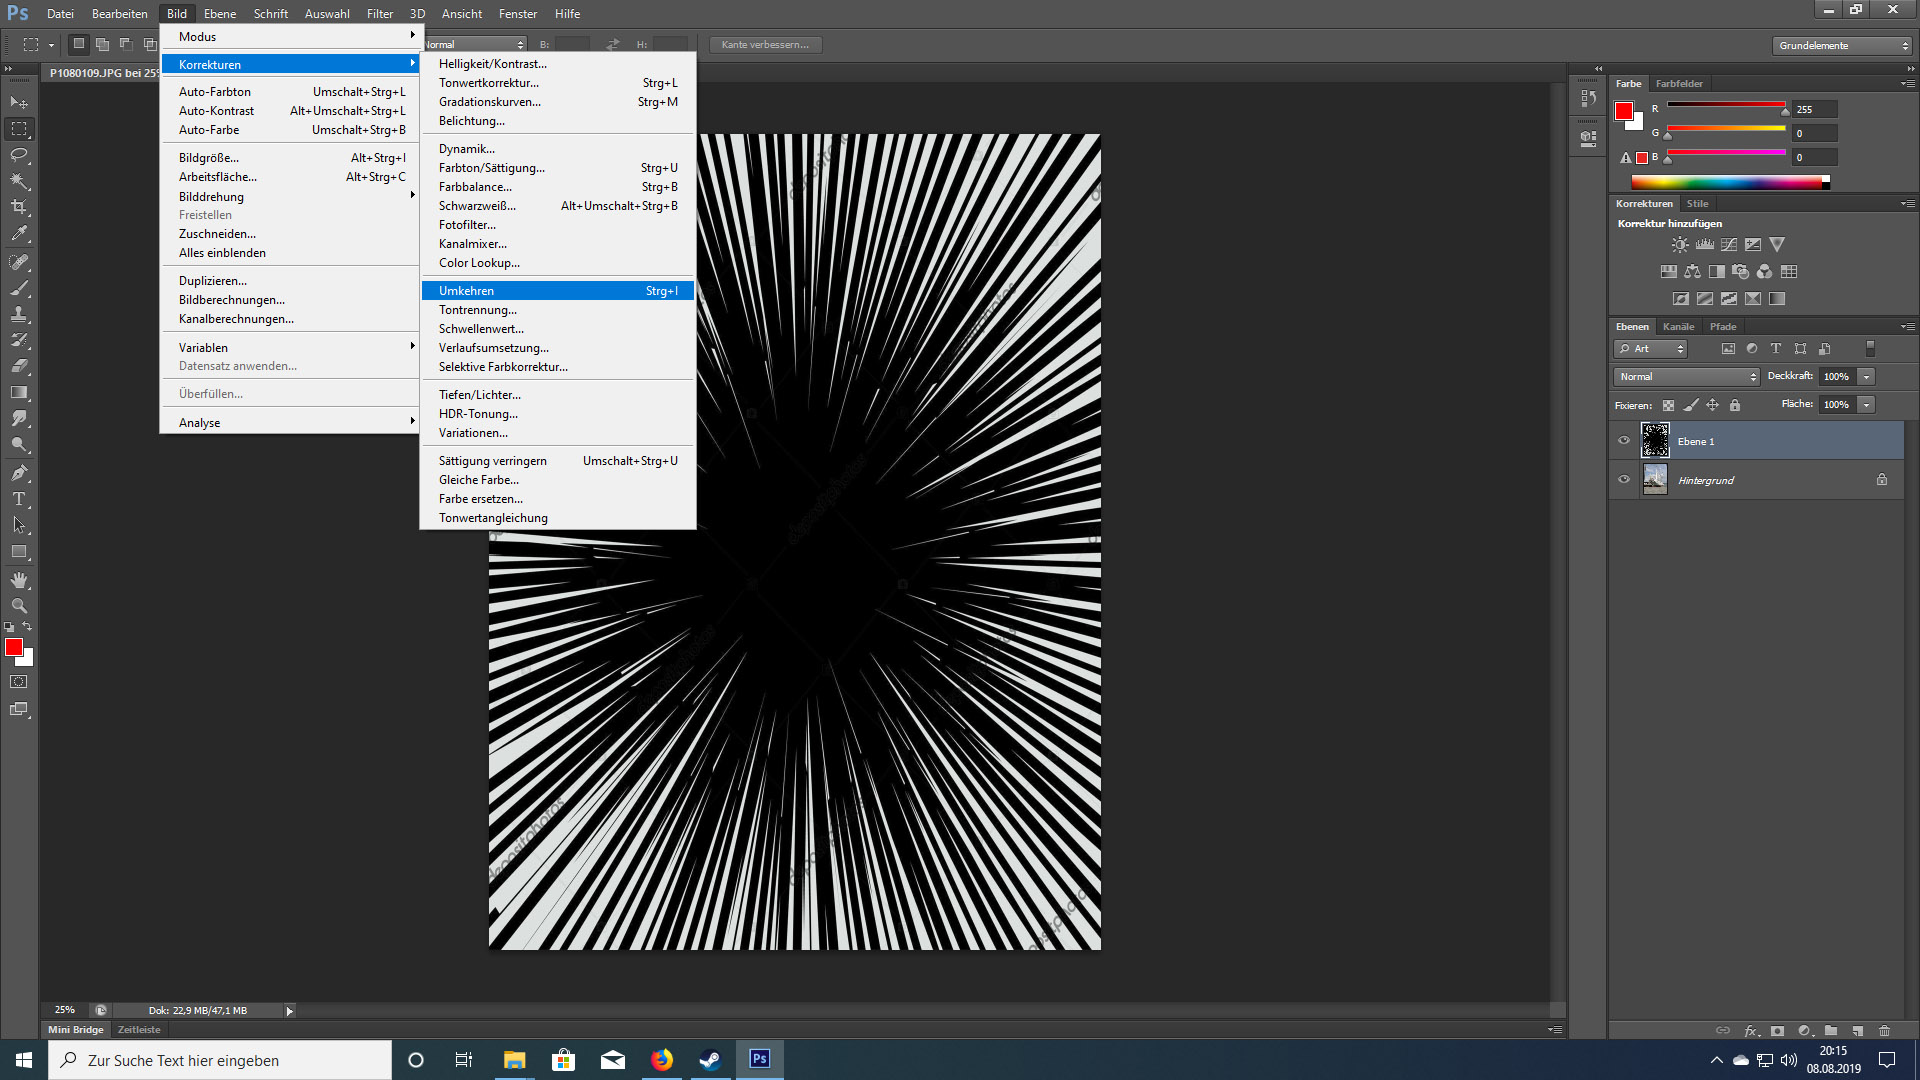Open the layer blend mode dropdown
This screenshot has height=1080, width=1920.
1686,377
